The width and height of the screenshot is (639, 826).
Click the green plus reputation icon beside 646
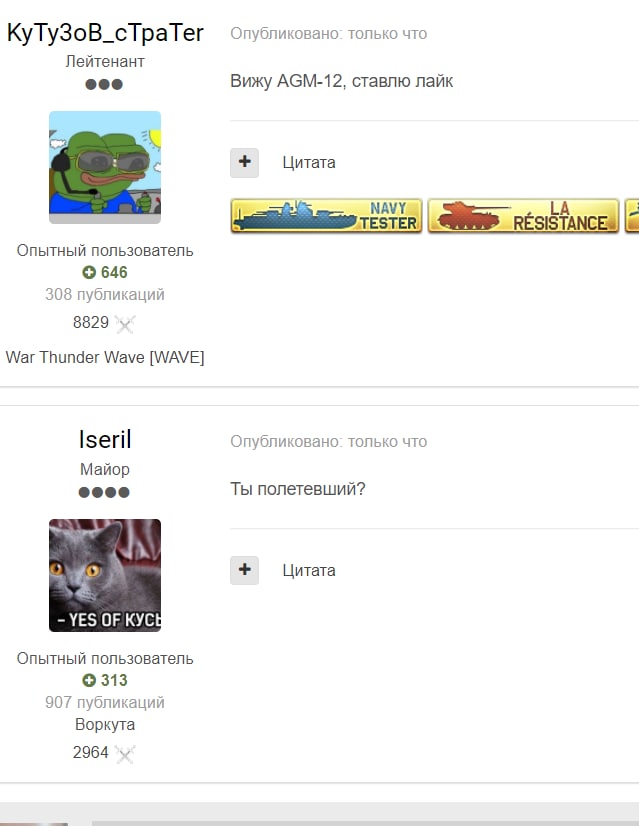[89, 272]
